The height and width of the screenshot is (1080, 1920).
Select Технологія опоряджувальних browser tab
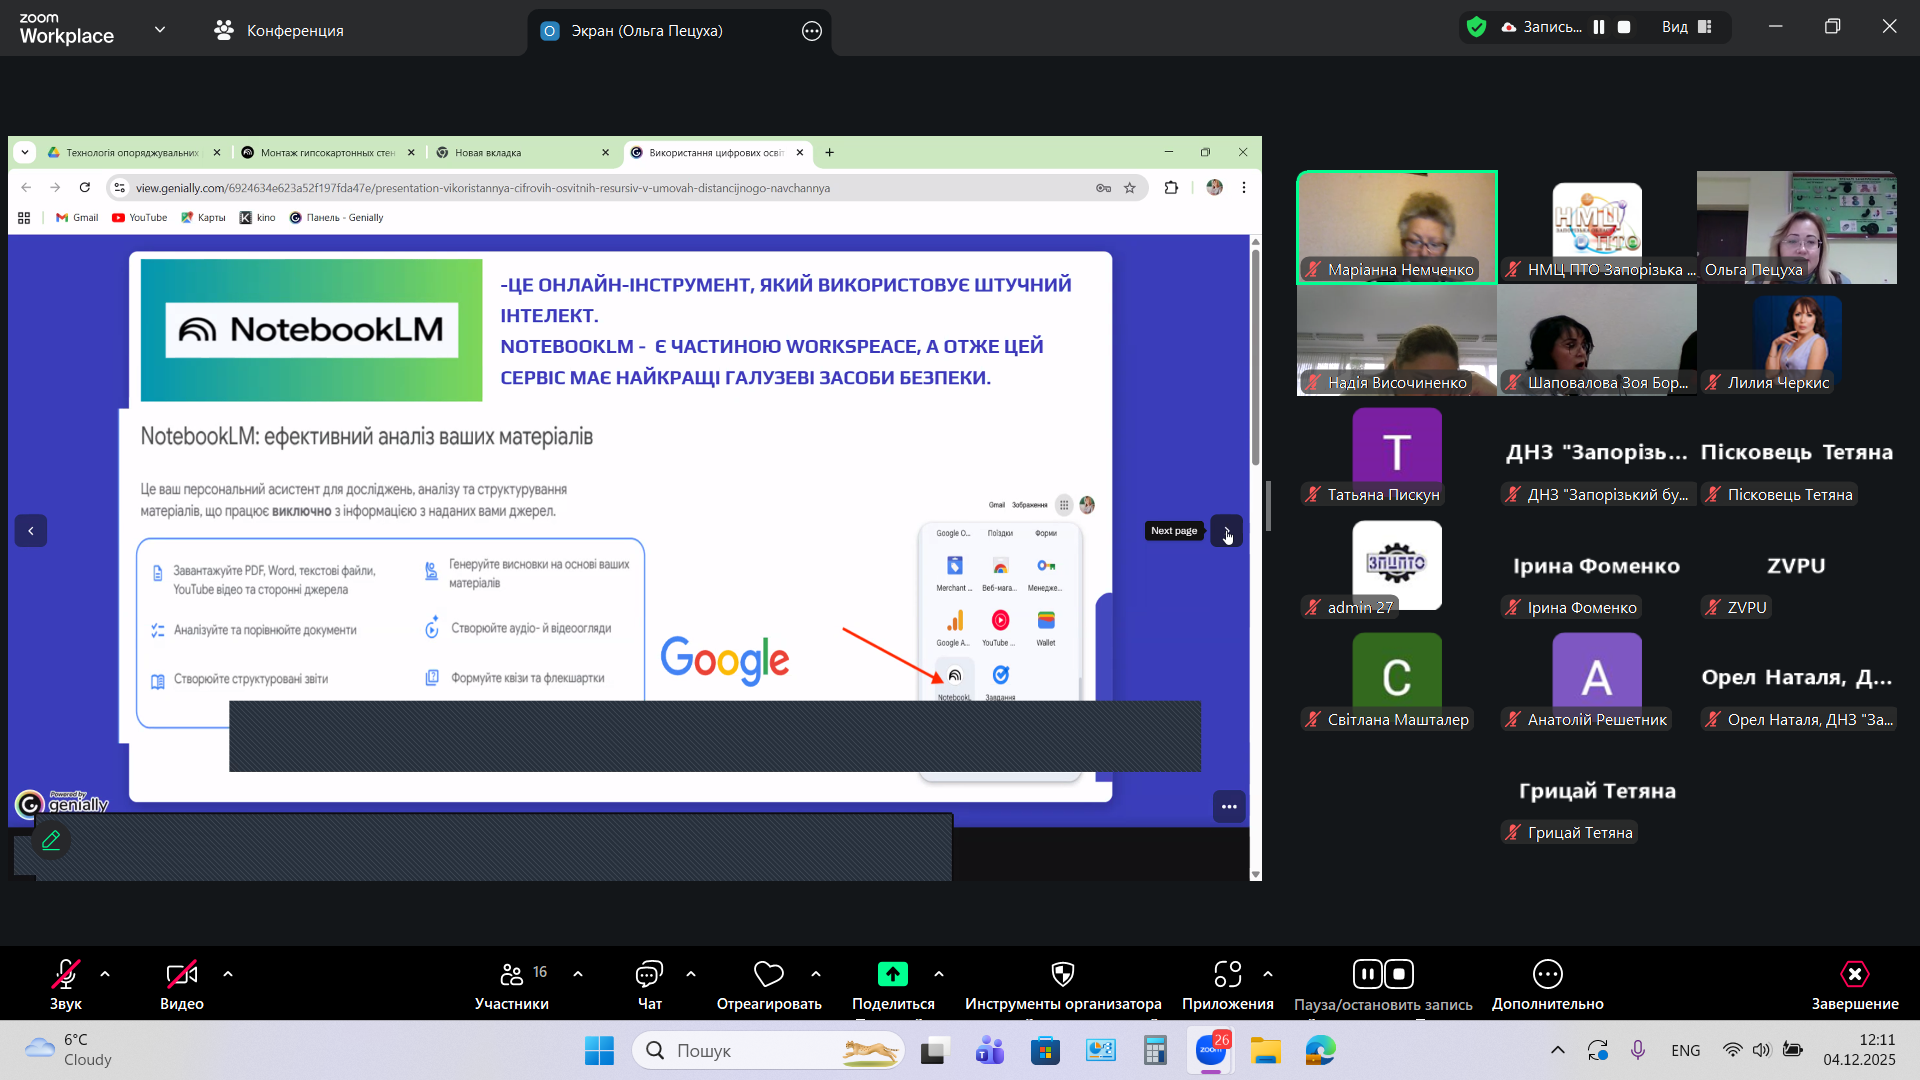(134, 153)
